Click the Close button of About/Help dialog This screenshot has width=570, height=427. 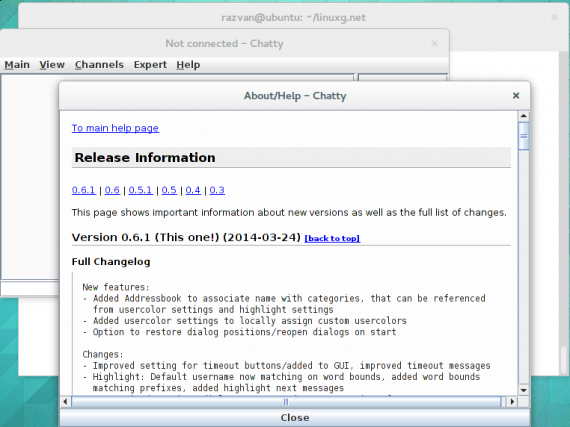295,418
